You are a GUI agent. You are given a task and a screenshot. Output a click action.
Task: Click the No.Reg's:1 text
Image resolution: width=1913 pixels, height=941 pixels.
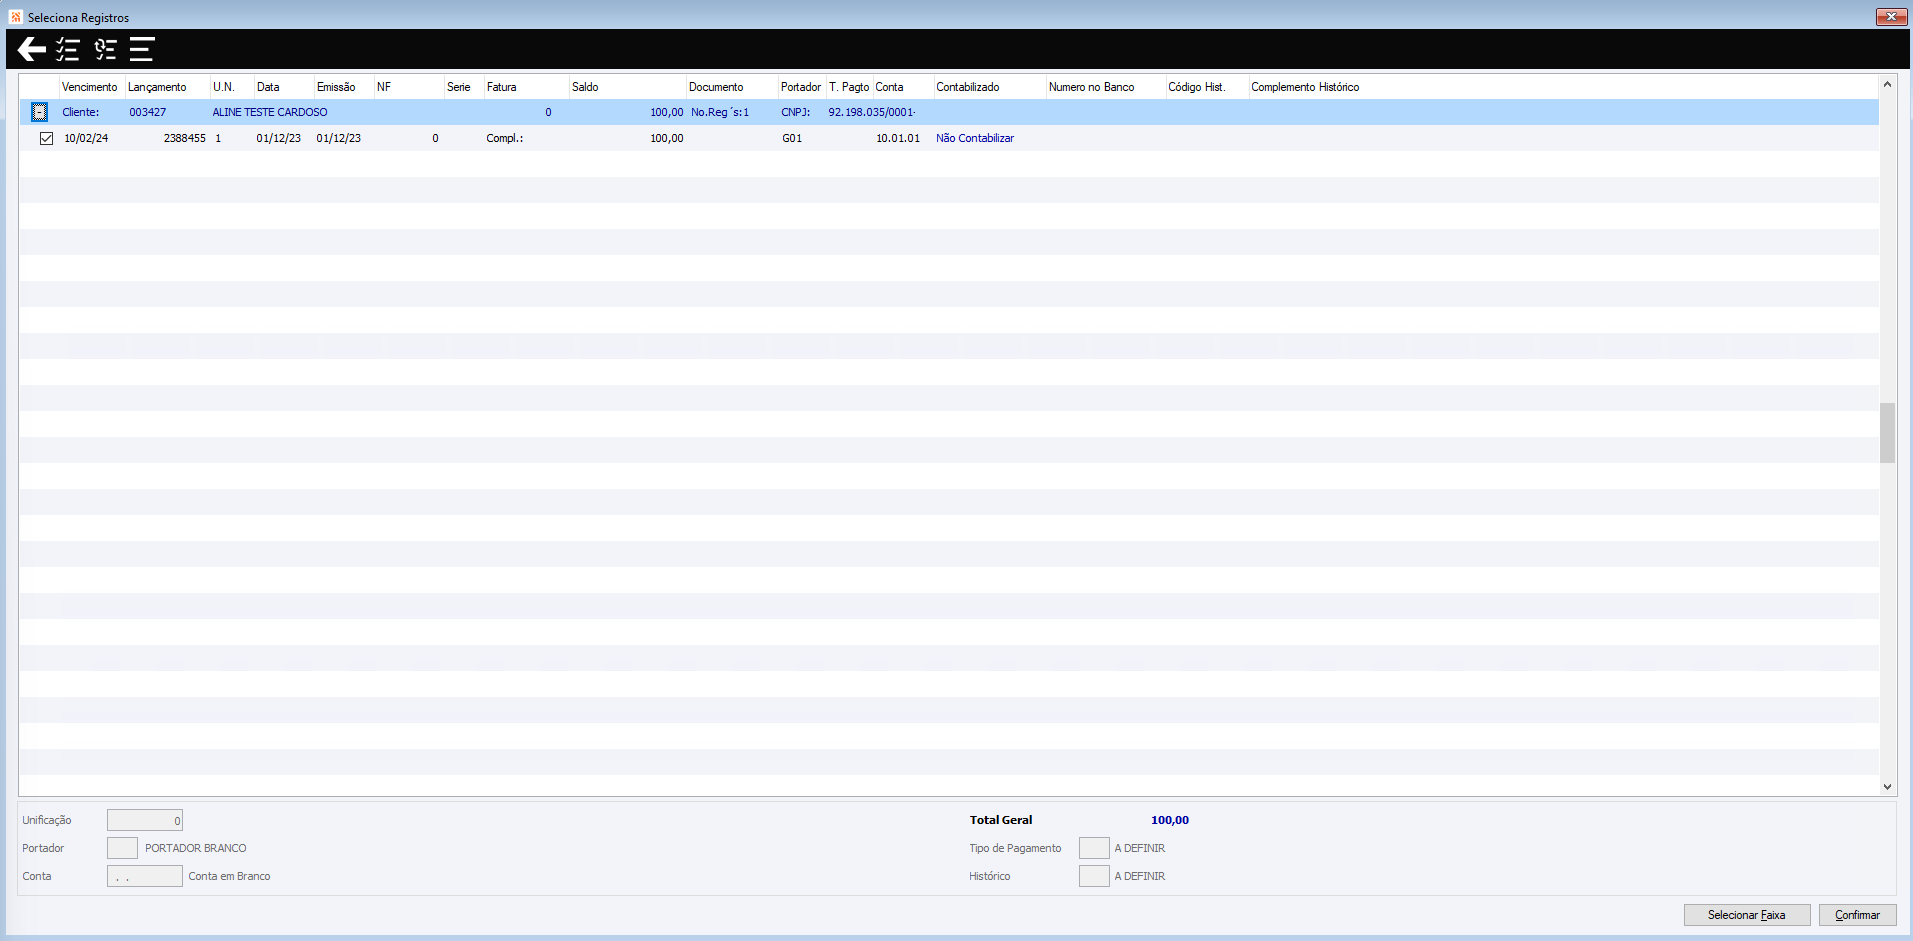pos(720,112)
